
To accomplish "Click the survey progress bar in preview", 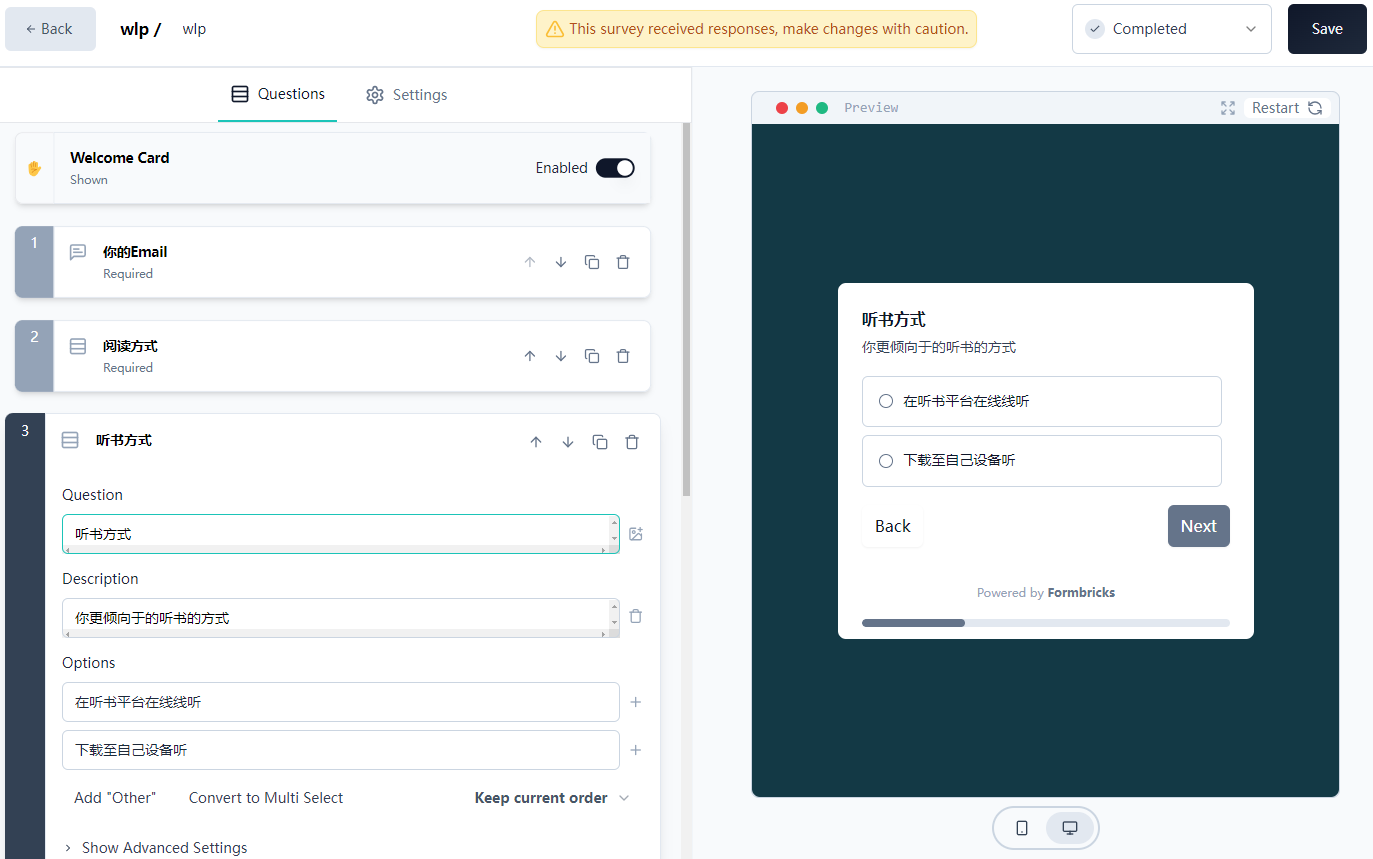I will pos(1045,623).
